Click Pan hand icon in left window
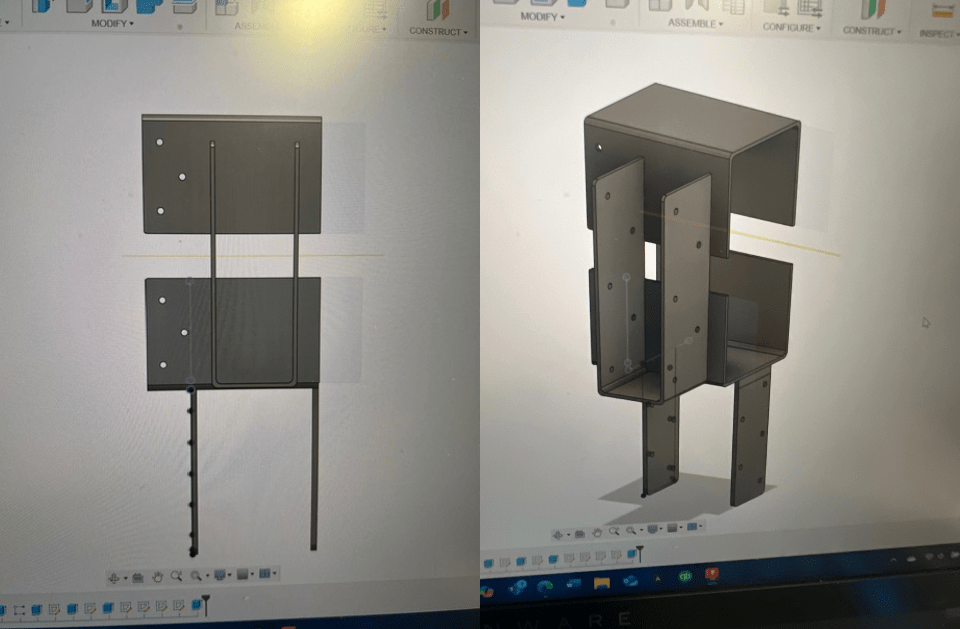The height and width of the screenshot is (629, 960). tap(157, 577)
